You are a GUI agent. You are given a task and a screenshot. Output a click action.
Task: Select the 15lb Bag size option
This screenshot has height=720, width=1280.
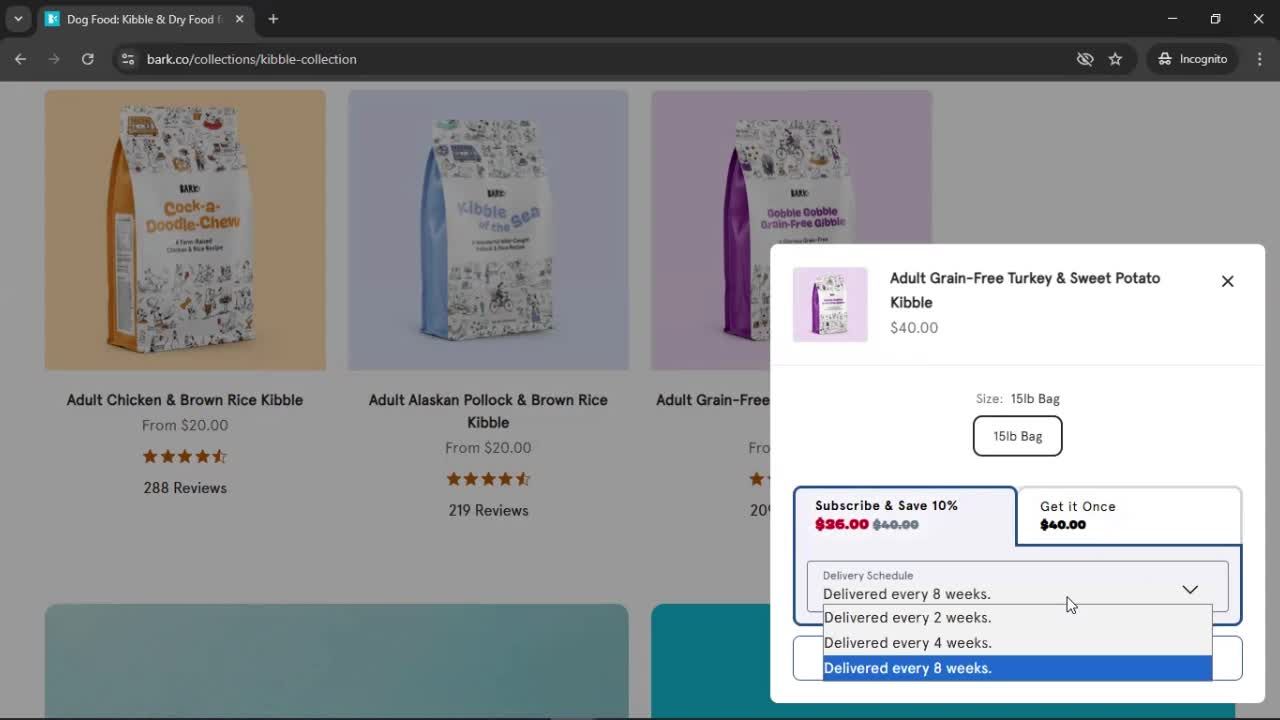(1018, 436)
